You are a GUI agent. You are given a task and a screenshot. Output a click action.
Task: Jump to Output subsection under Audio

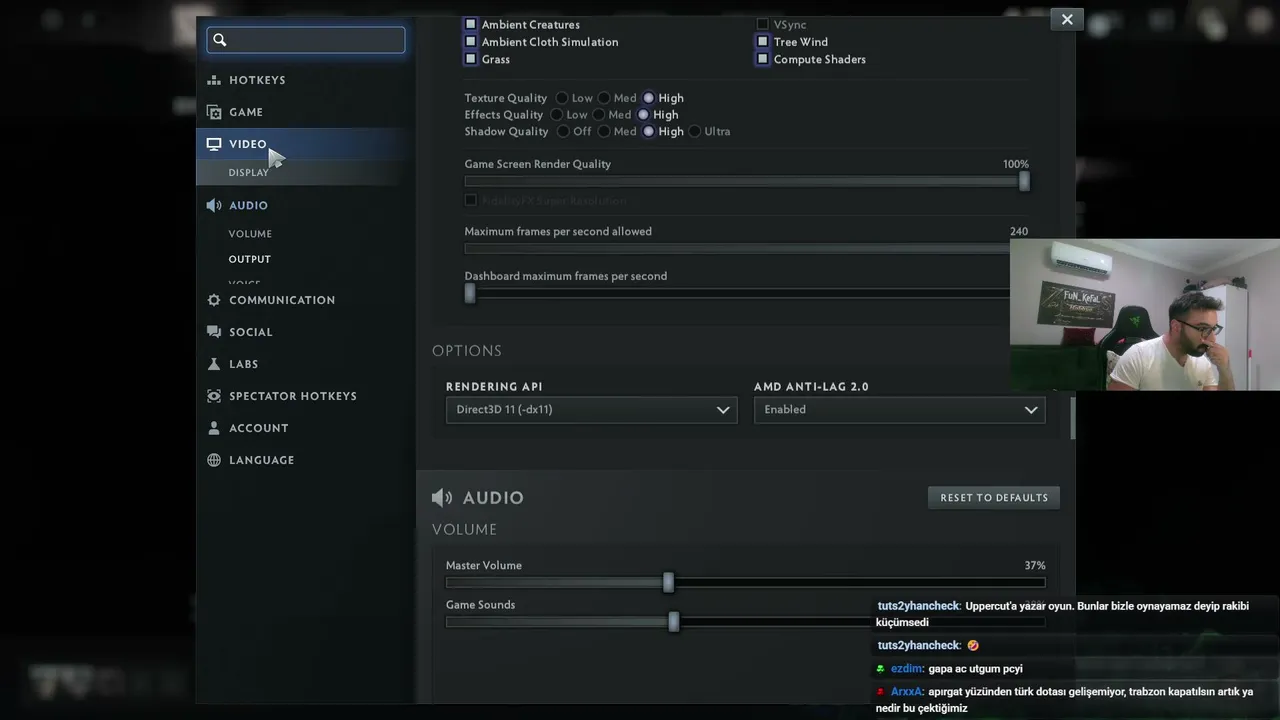[250, 259]
